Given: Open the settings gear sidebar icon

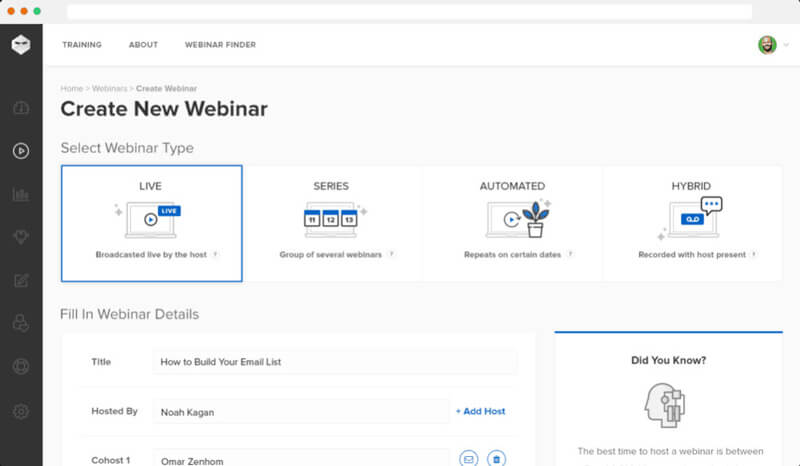Looking at the screenshot, I should (21, 411).
